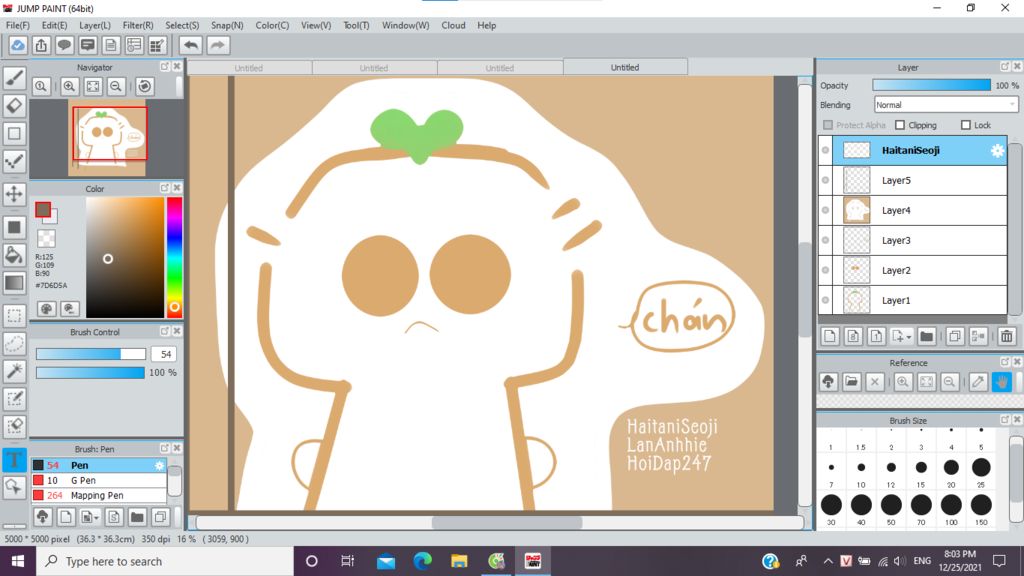Click the brush size slider in Brush Control
This screenshot has height=576, width=1024.
91,354
